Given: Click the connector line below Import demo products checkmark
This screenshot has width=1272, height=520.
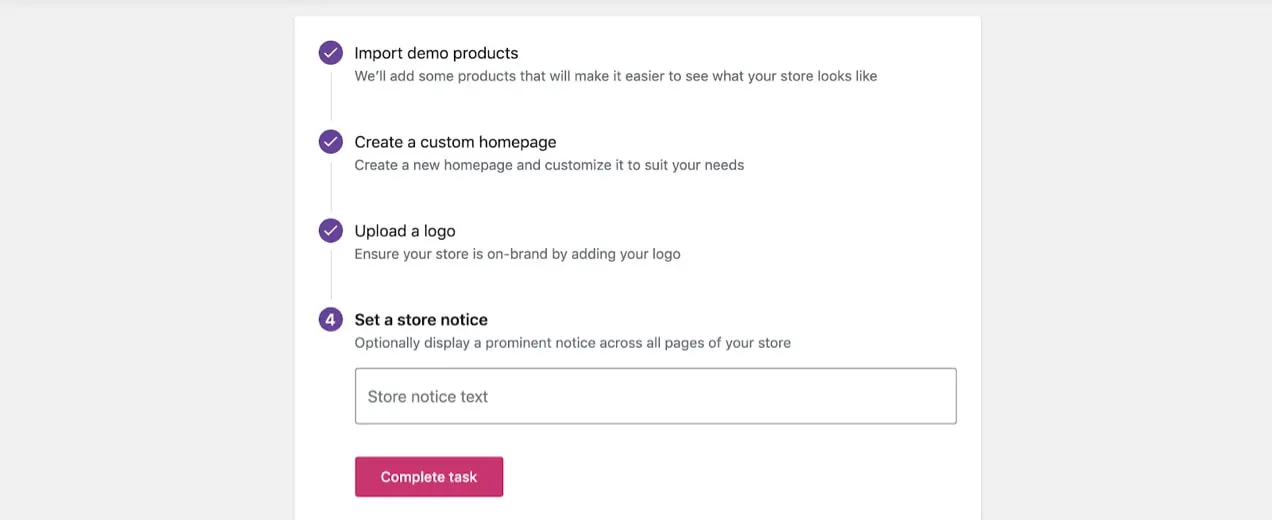Looking at the screenshot, I should pos(330,94).
